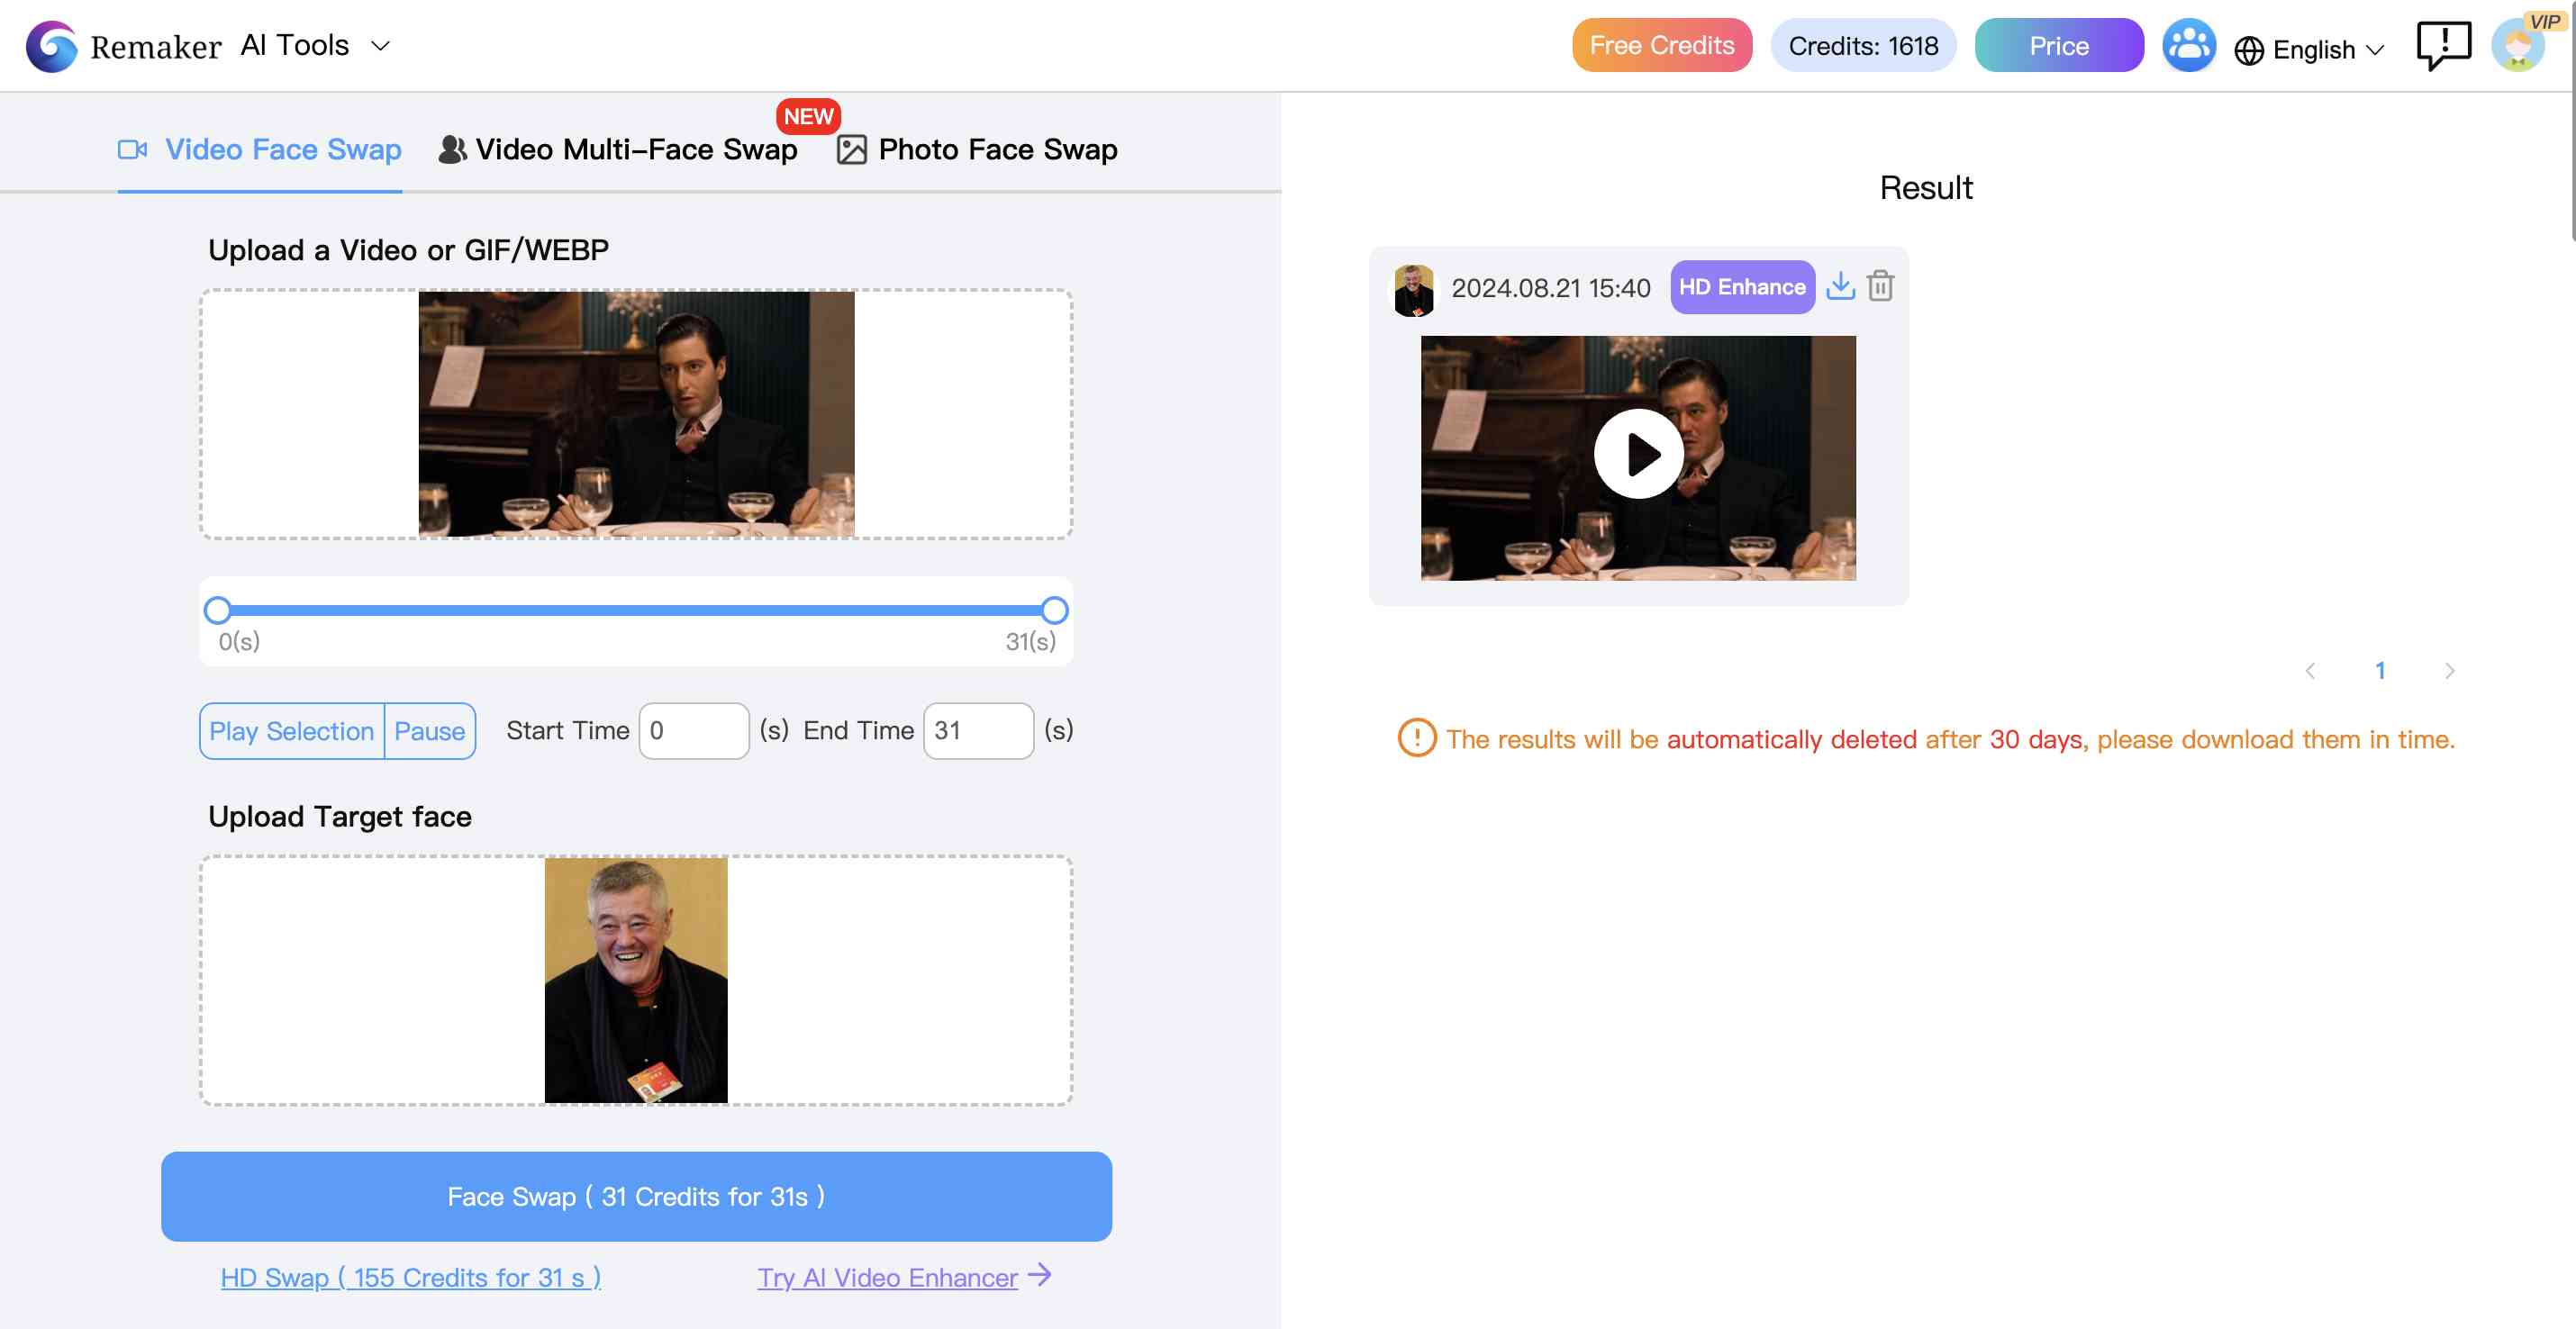2576x1329 pixels.
Task: Click the English language dropdown
Action: 2308,46
